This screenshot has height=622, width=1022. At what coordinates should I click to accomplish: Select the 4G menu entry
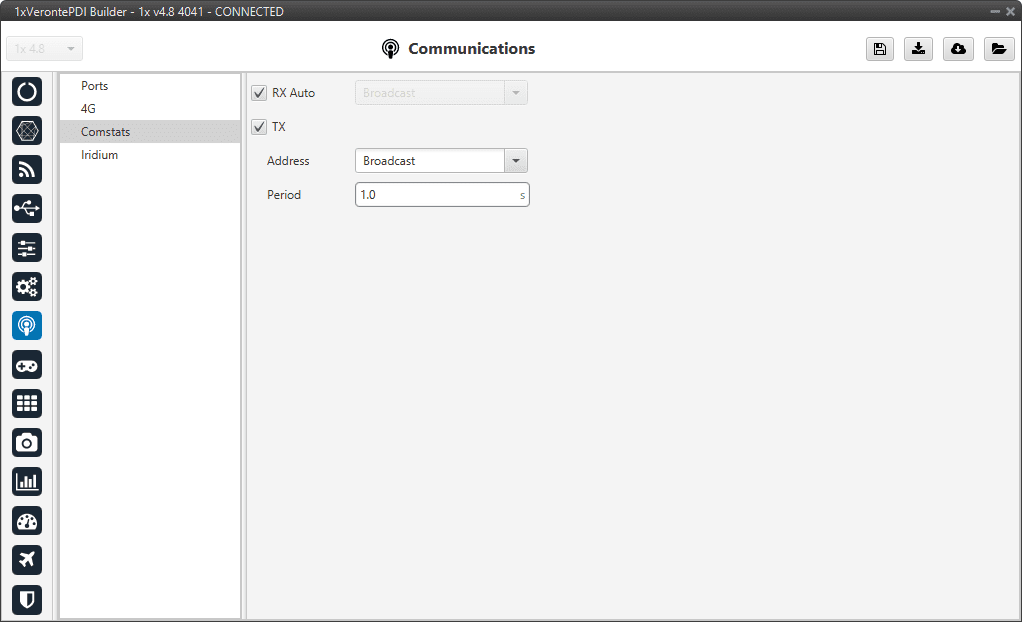(88, 109)
